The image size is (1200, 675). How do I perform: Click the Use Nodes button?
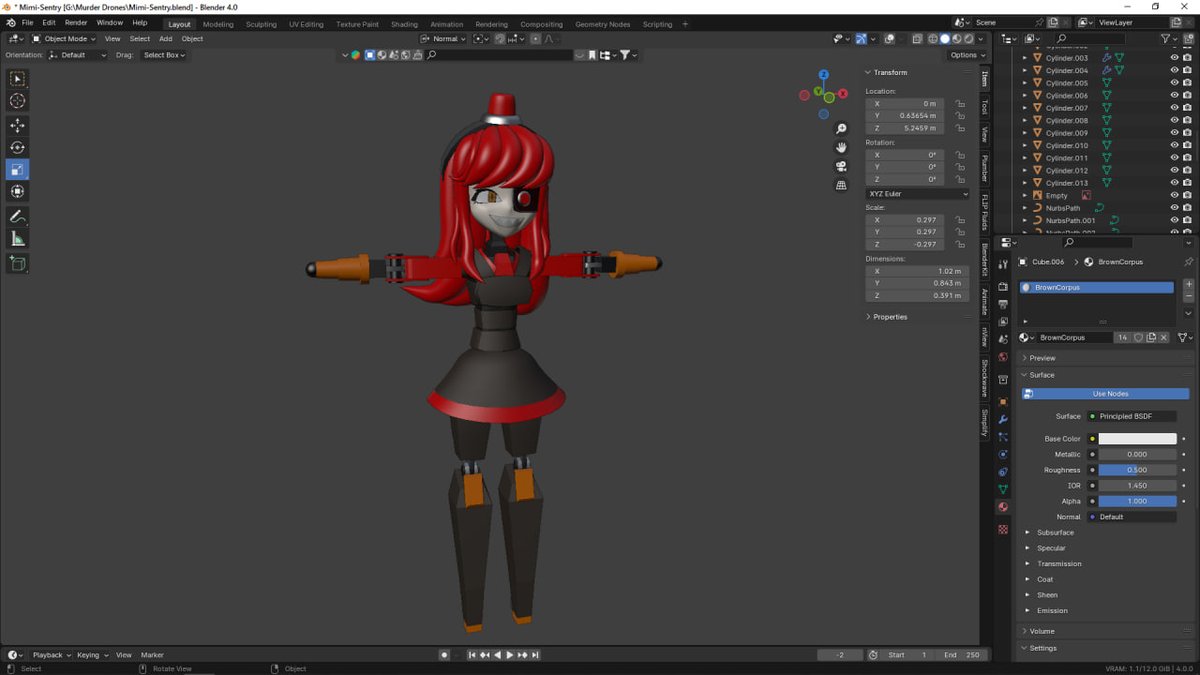pyautogui.click(x=1105, y=394)
